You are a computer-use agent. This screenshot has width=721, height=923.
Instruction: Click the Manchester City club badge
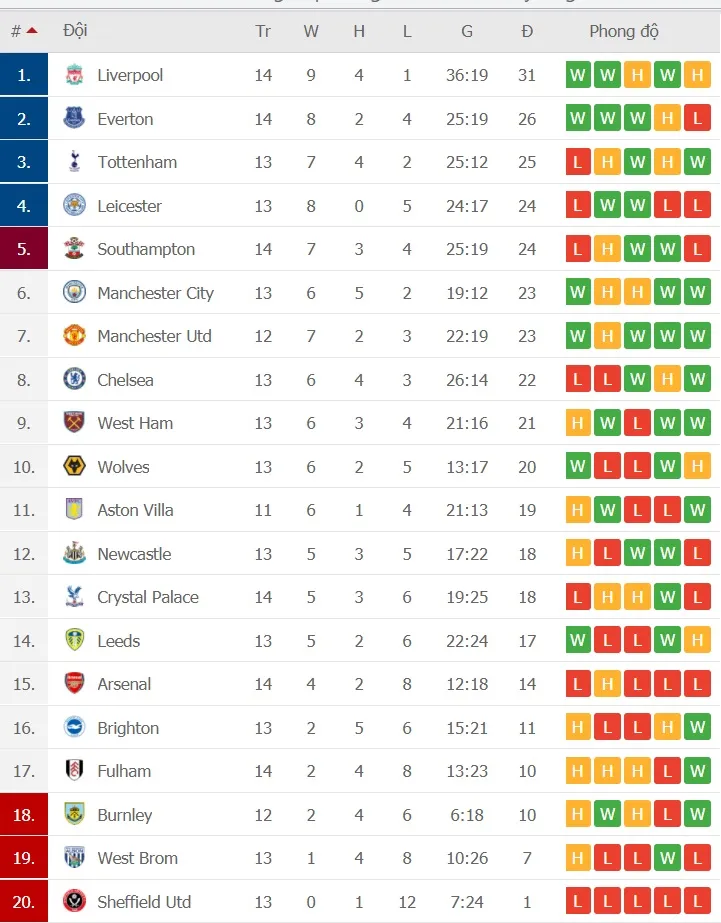coord(73,293)
